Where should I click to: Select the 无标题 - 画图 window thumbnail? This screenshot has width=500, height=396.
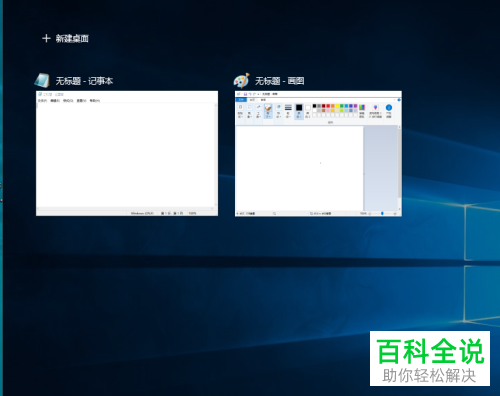[318, 153]
